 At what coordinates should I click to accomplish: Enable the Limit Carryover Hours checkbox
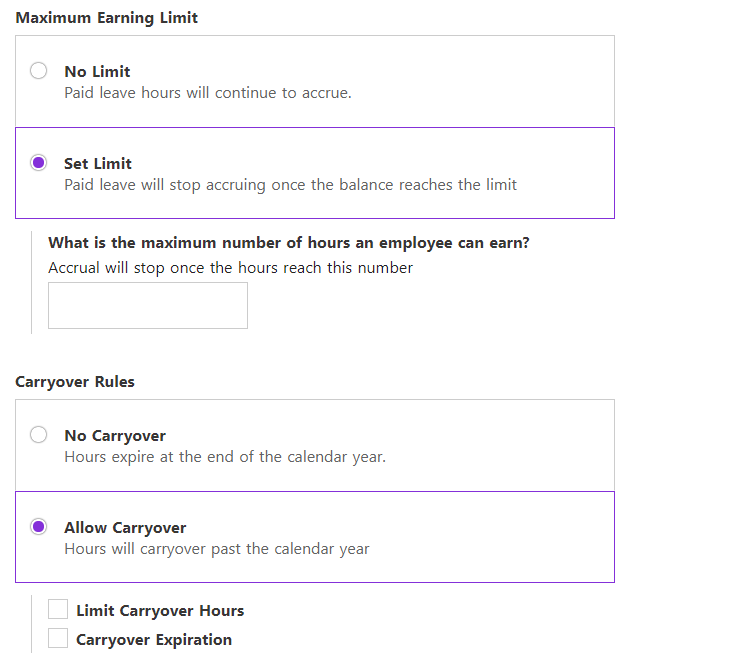[58, 610]
